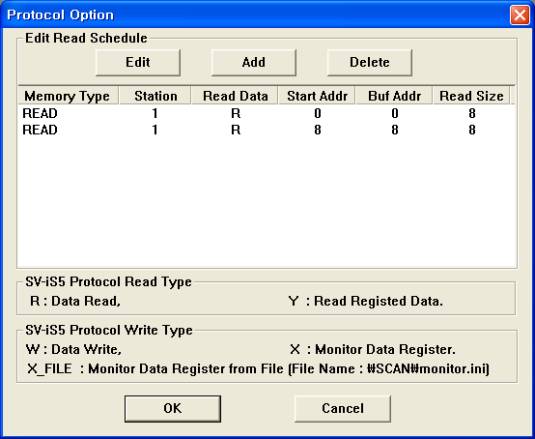
Task: Close the Protocol Option dialog
Action: (520, 15)
